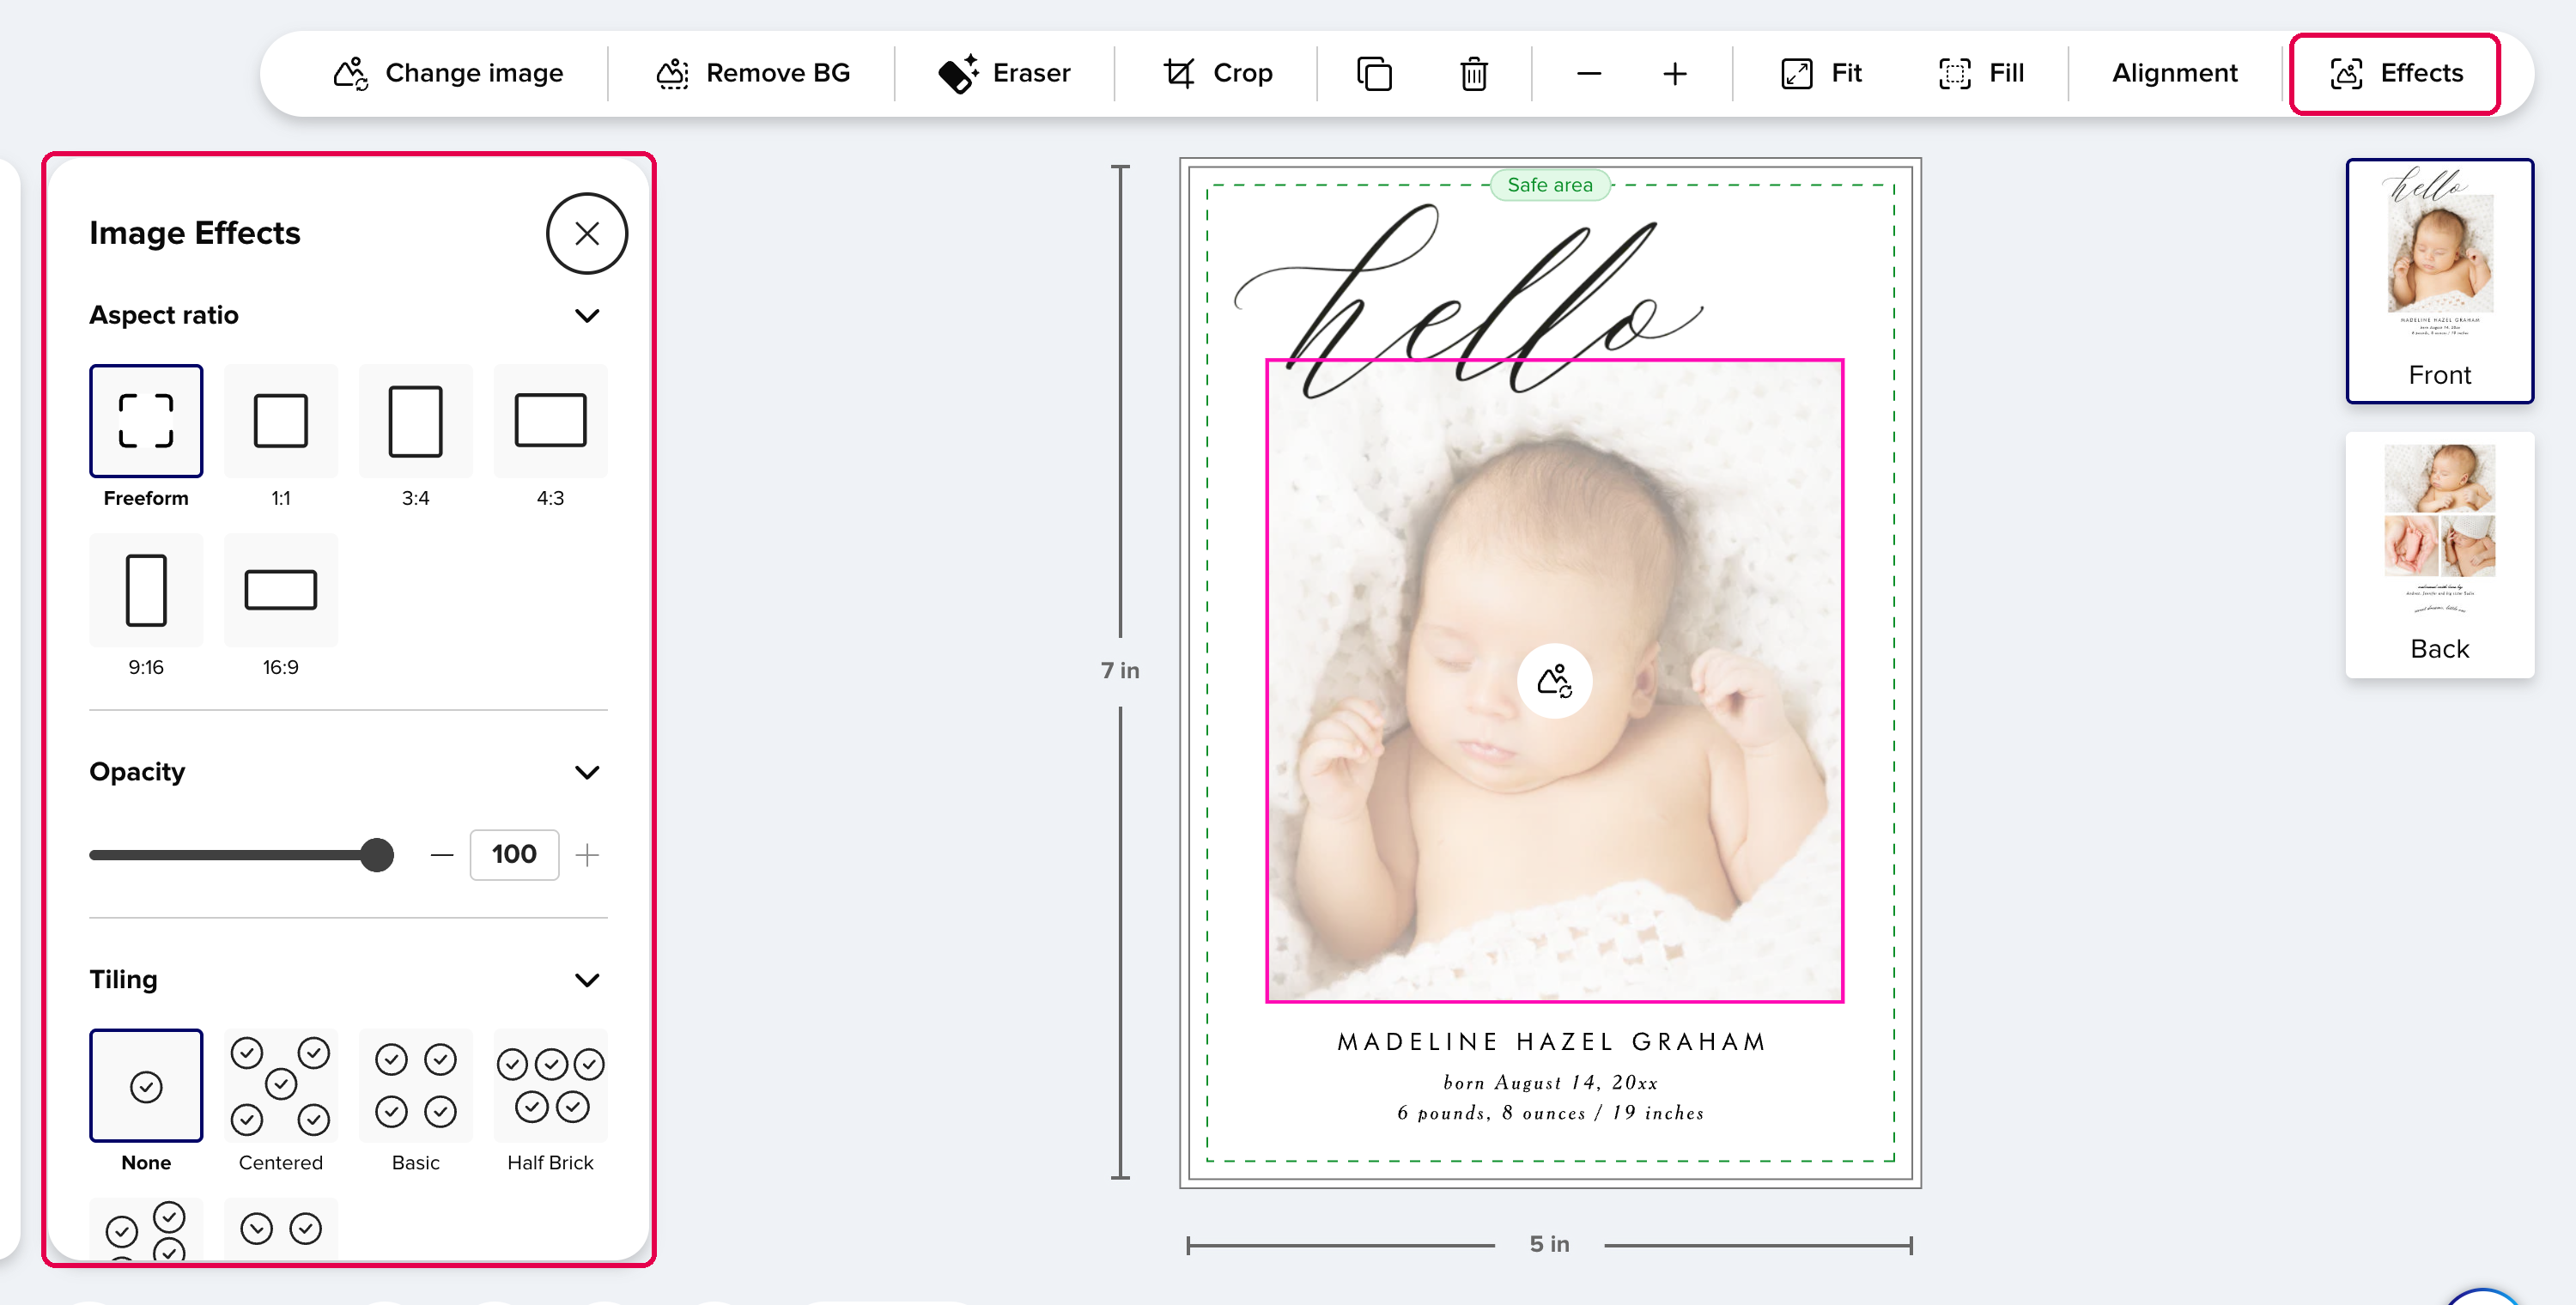The image size is (2576, 1305).
Task: Increase opacity with the plus button
Action: click(x=587, y=855)
